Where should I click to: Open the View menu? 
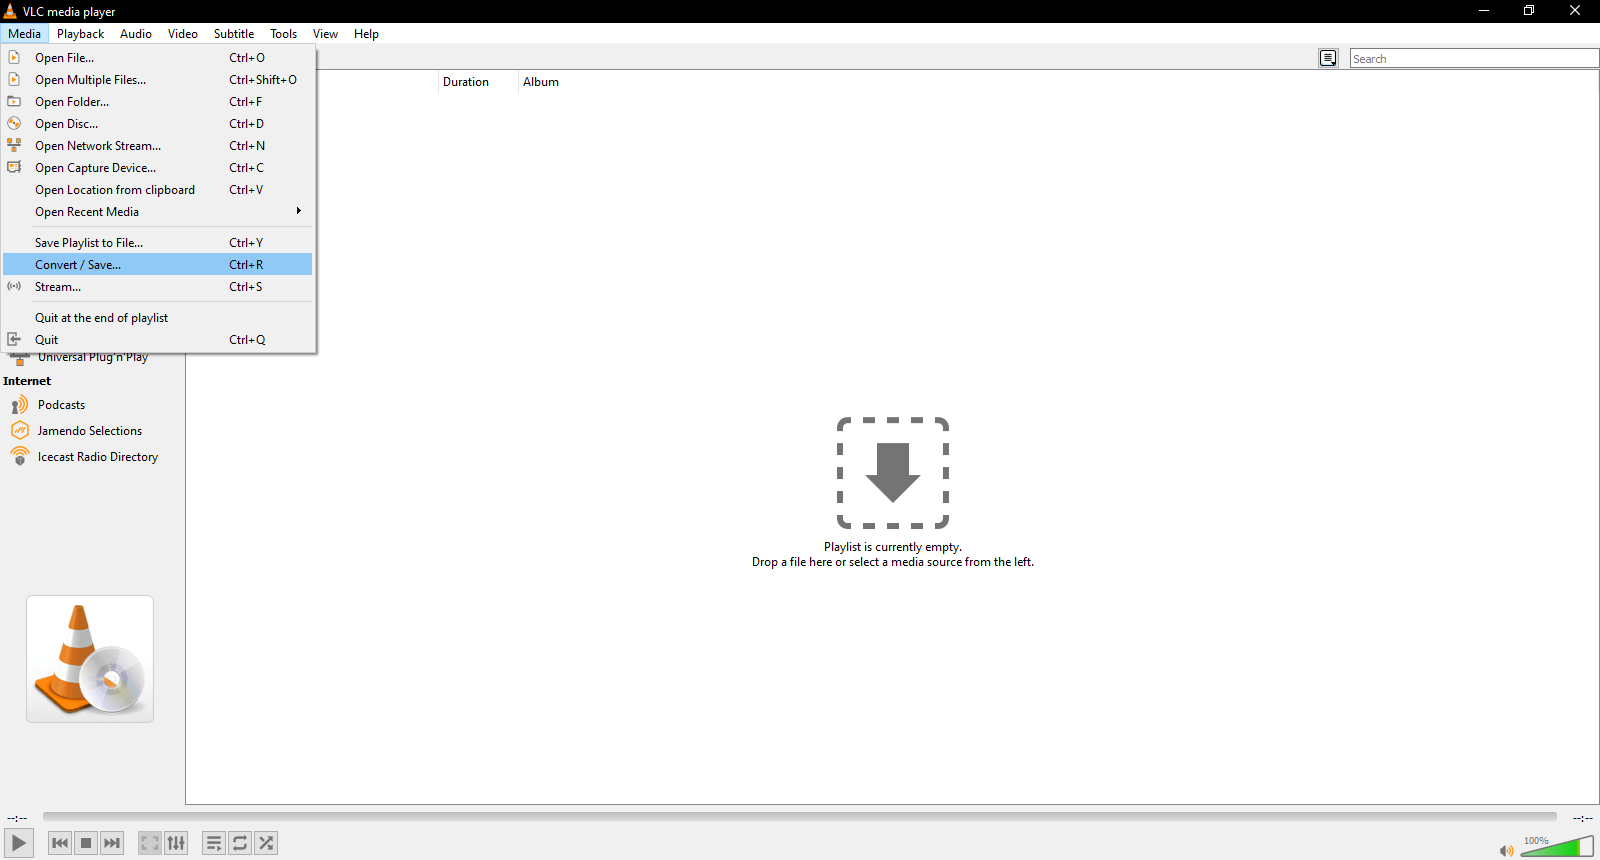(x=325, y=33)
